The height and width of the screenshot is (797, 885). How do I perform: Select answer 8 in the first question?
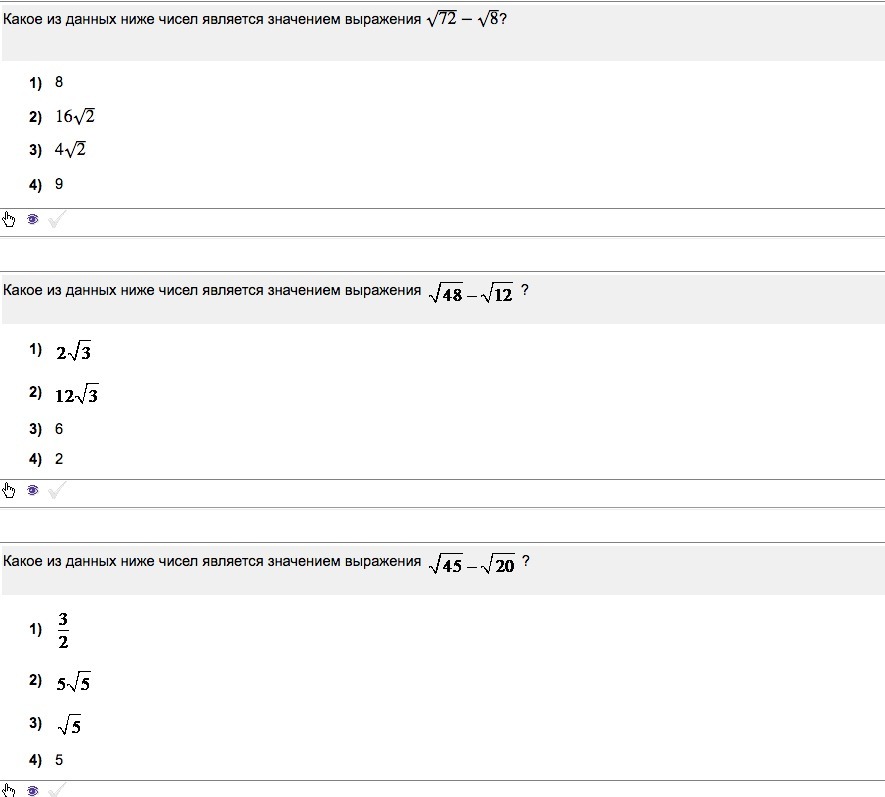(59, 83)
